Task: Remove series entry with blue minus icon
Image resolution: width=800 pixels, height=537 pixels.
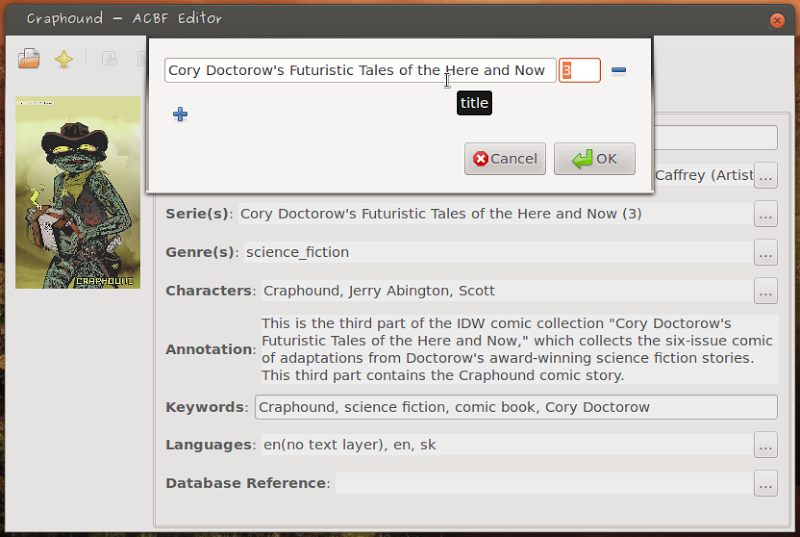Action: pyautogui.click(x=618, y=70)
